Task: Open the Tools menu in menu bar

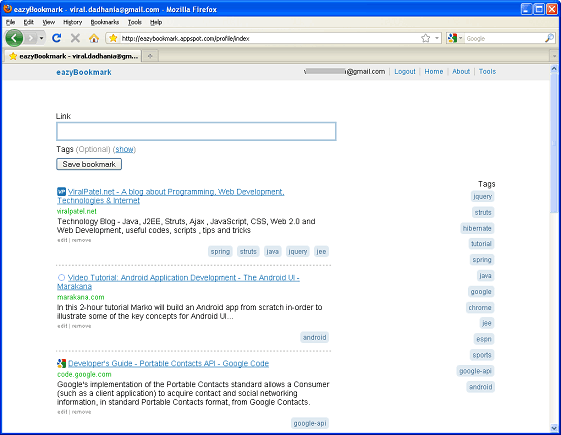Action: tap(135, 22)
